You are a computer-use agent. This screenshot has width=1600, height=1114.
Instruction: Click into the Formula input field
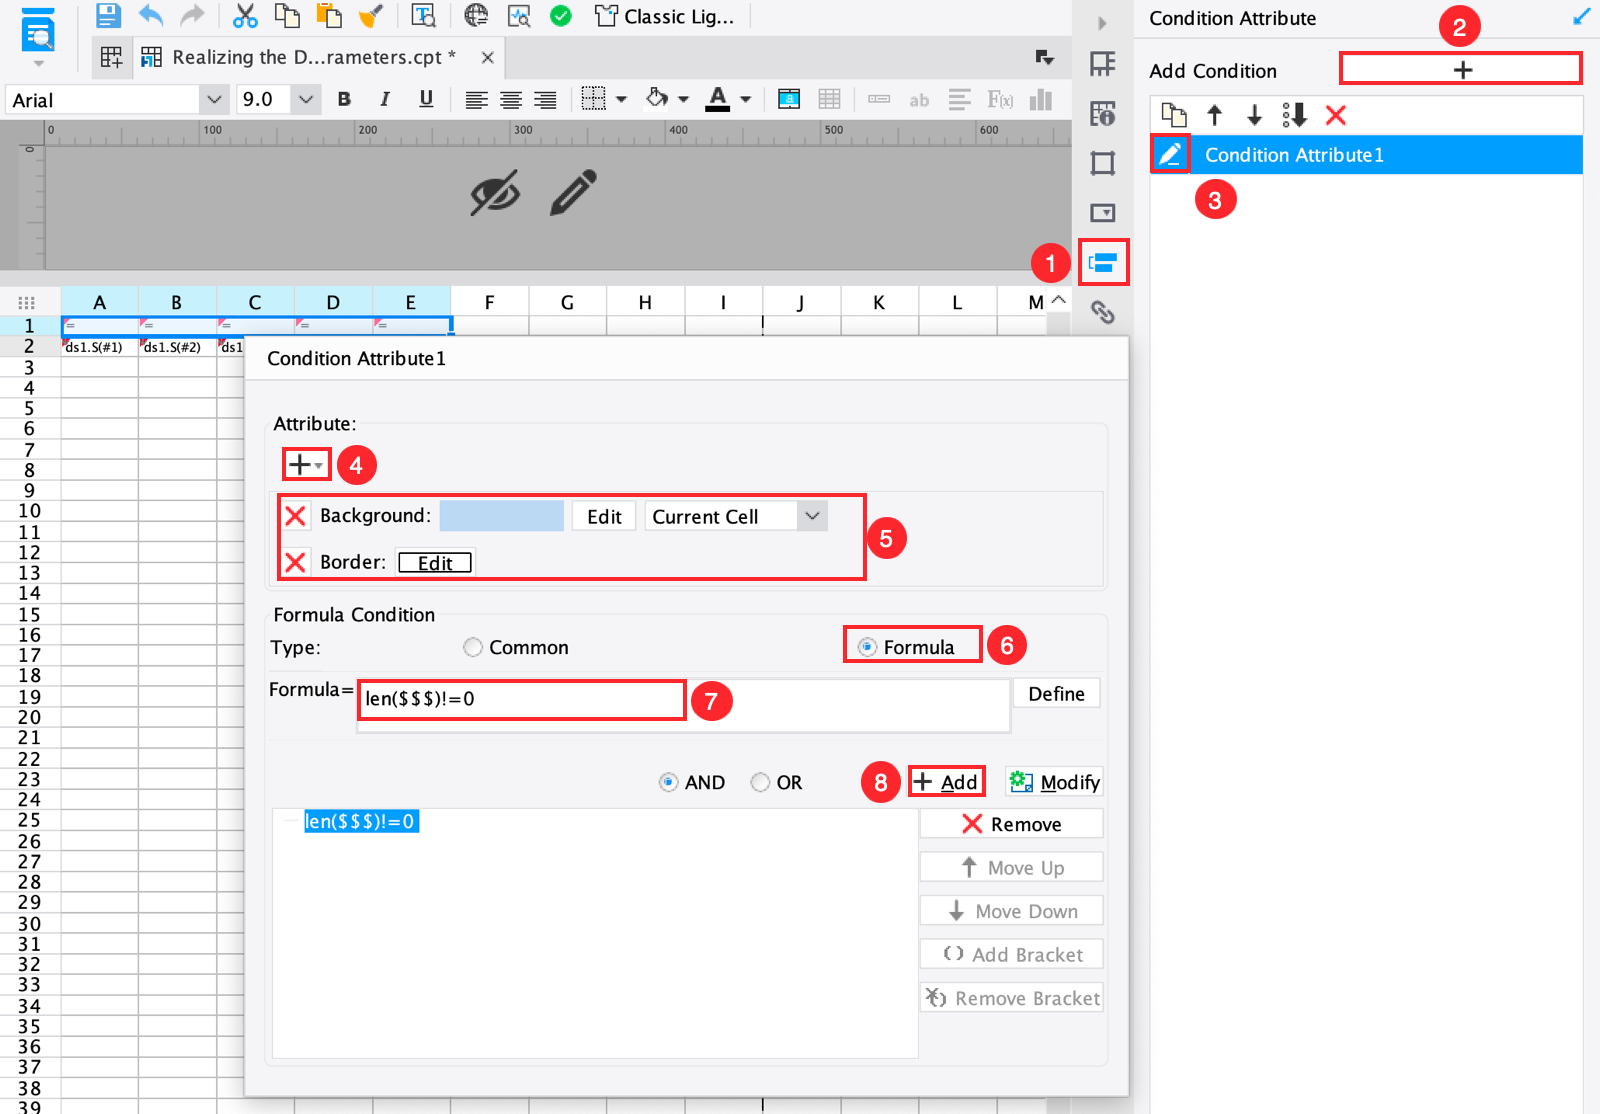[683, 705]
